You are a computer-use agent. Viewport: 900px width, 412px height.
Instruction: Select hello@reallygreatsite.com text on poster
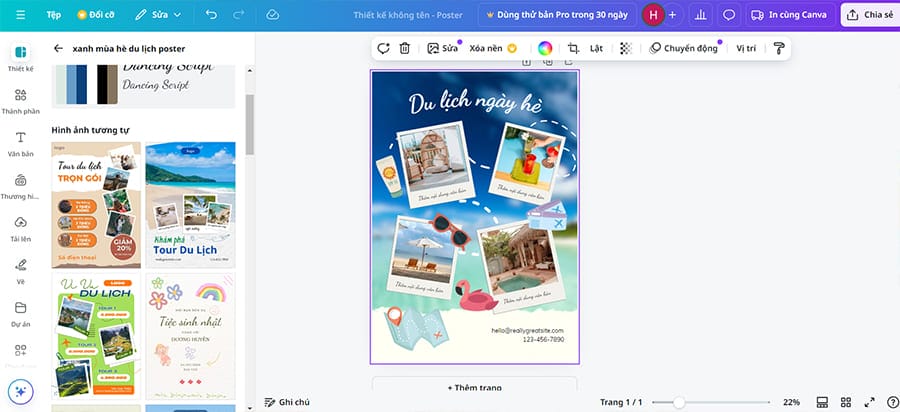[527, 331]
